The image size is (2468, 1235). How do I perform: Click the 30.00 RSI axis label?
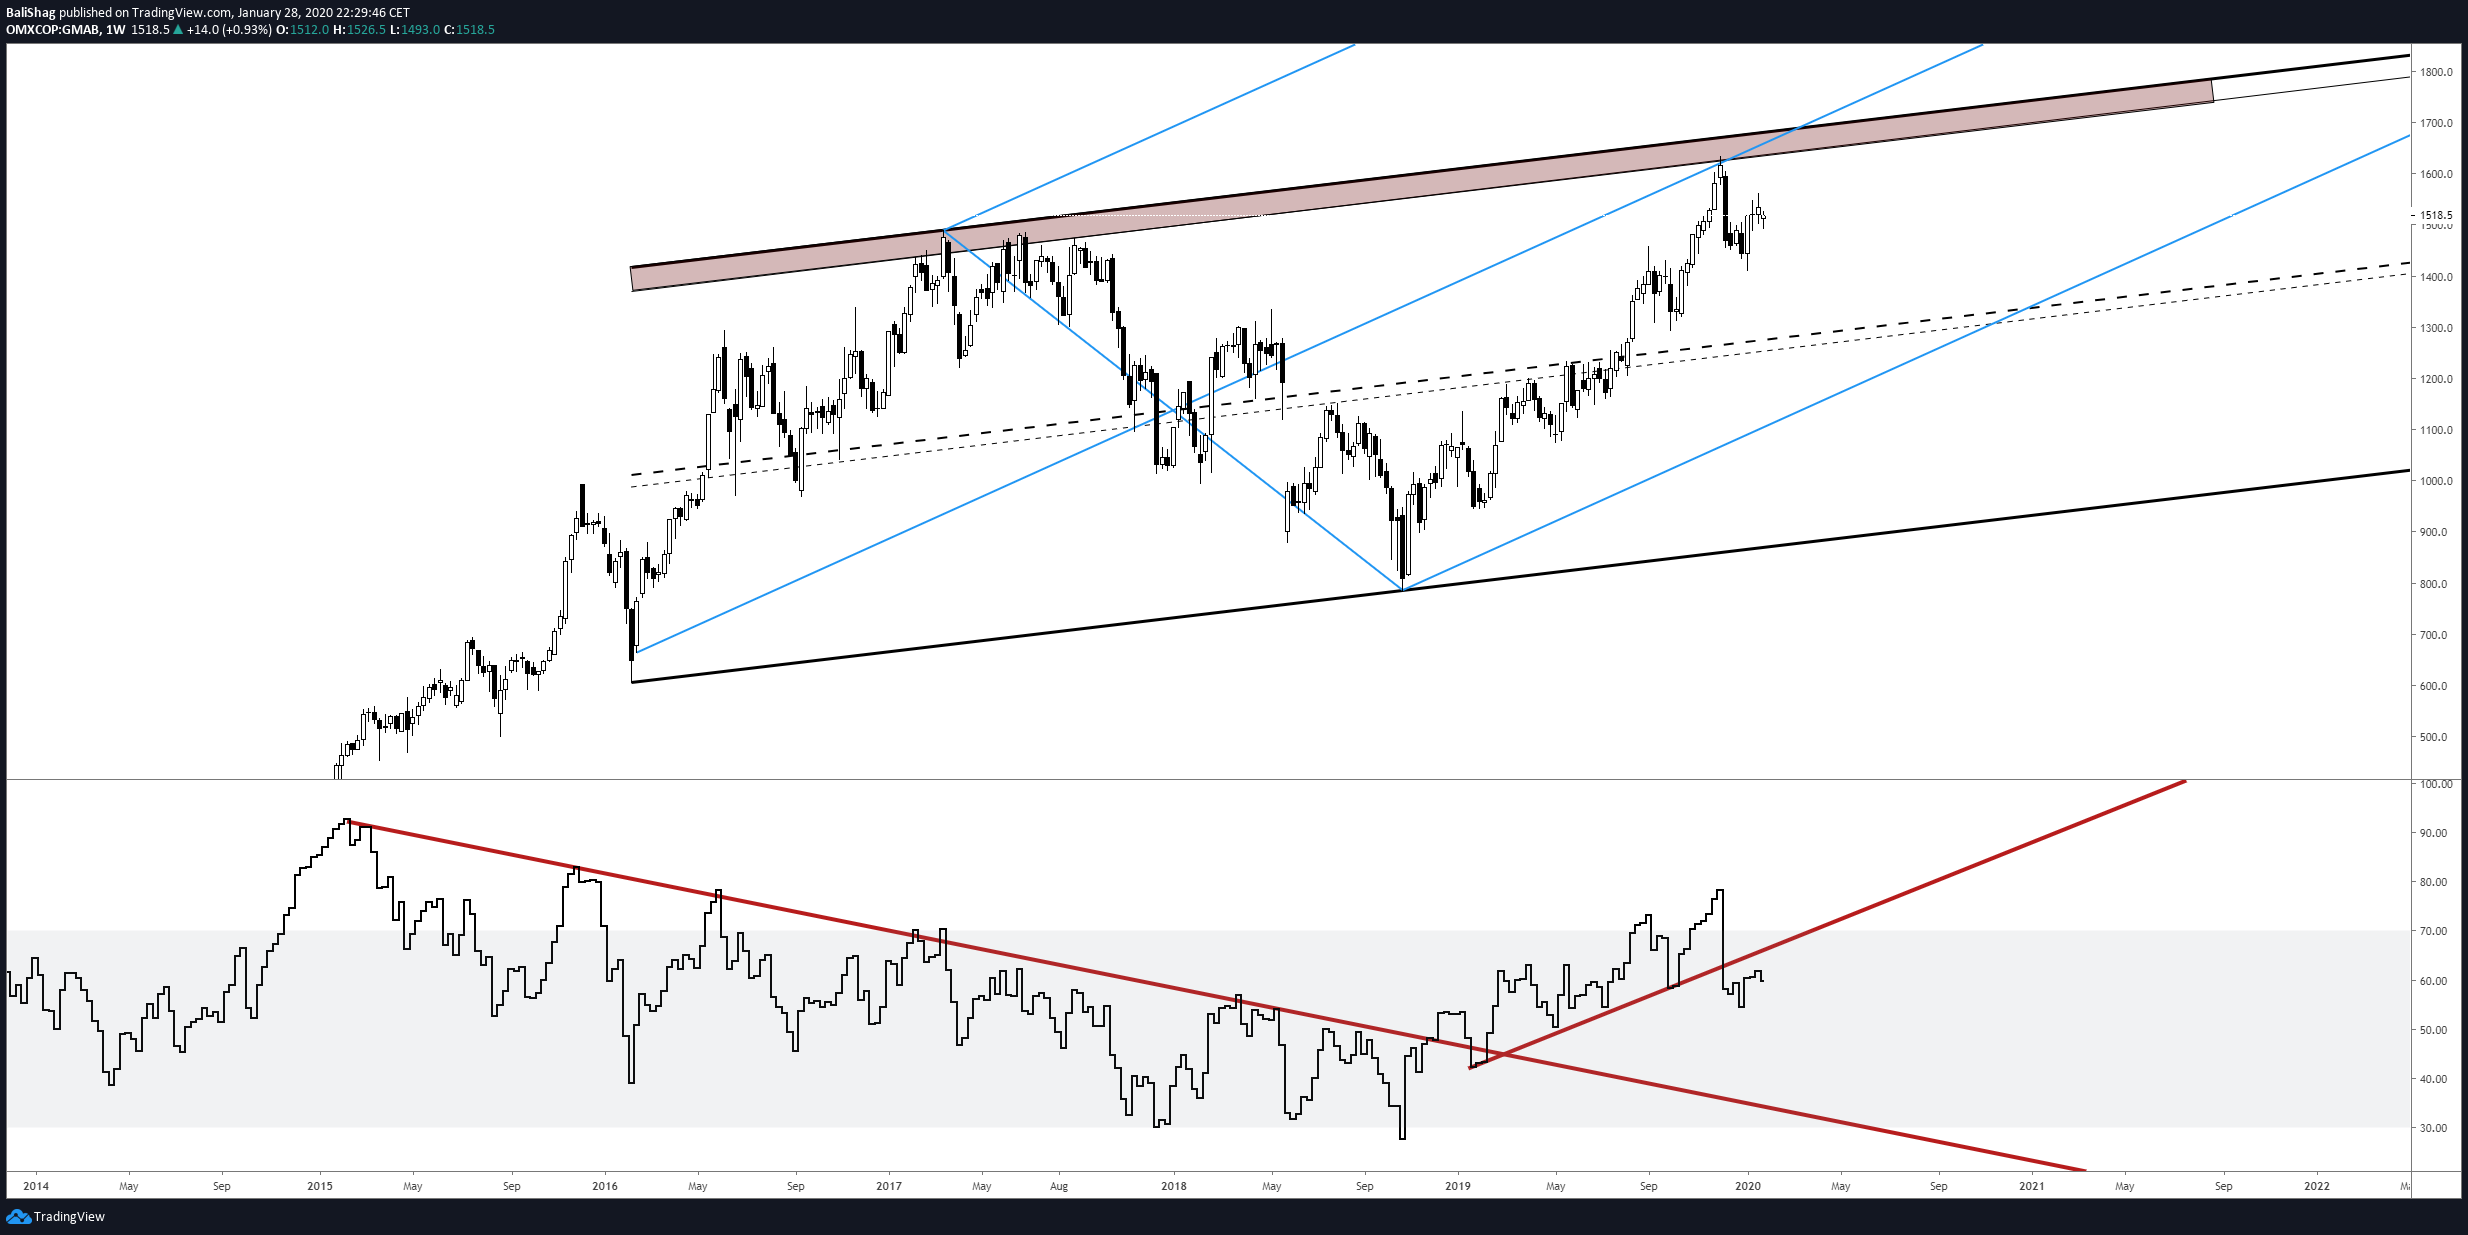tap(2434, 1128)
